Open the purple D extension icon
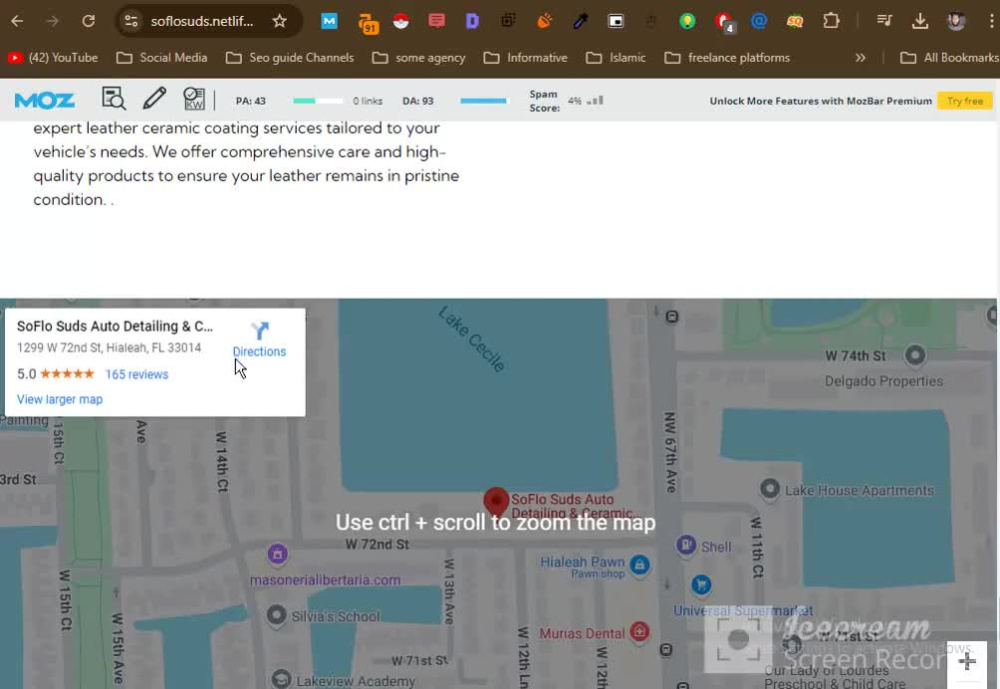The height and width of the screenshot is (689, 1000). point(473,21)
